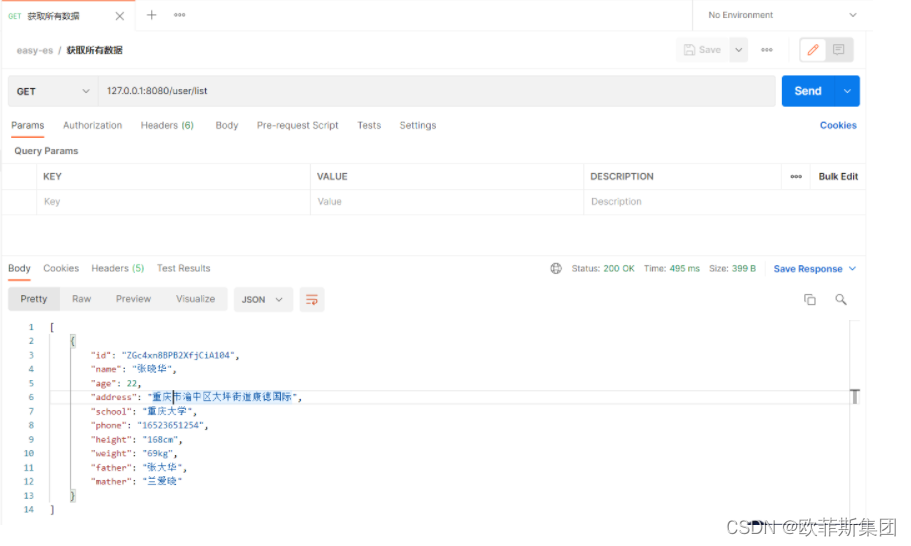Expand the Save options arrow
The image size is (911, 546).
click(x=738, y=50)
